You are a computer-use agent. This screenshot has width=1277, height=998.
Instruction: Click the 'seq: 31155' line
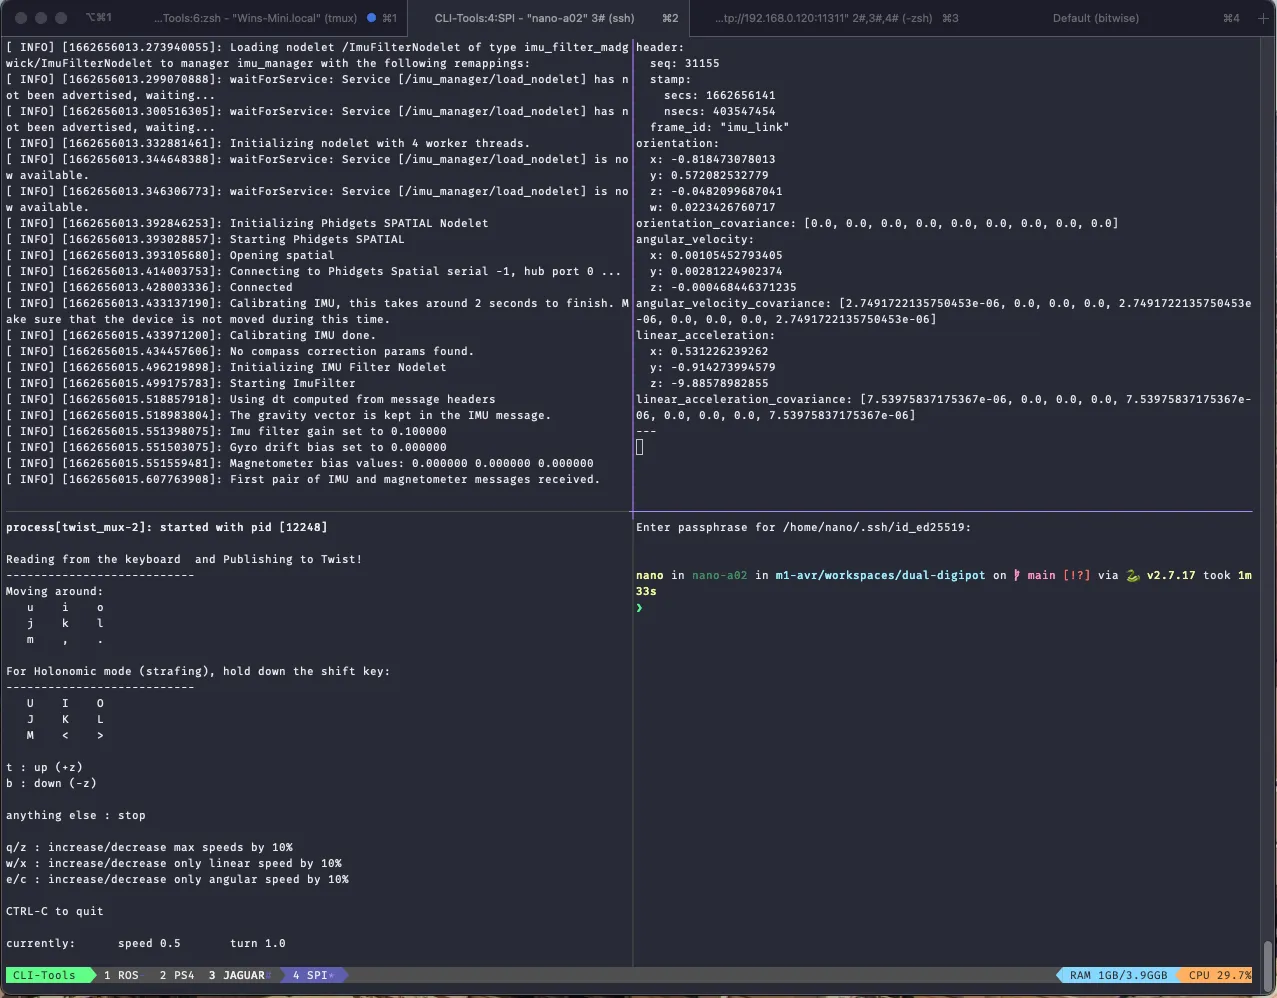pyautogui.click(x=684, y=63)
